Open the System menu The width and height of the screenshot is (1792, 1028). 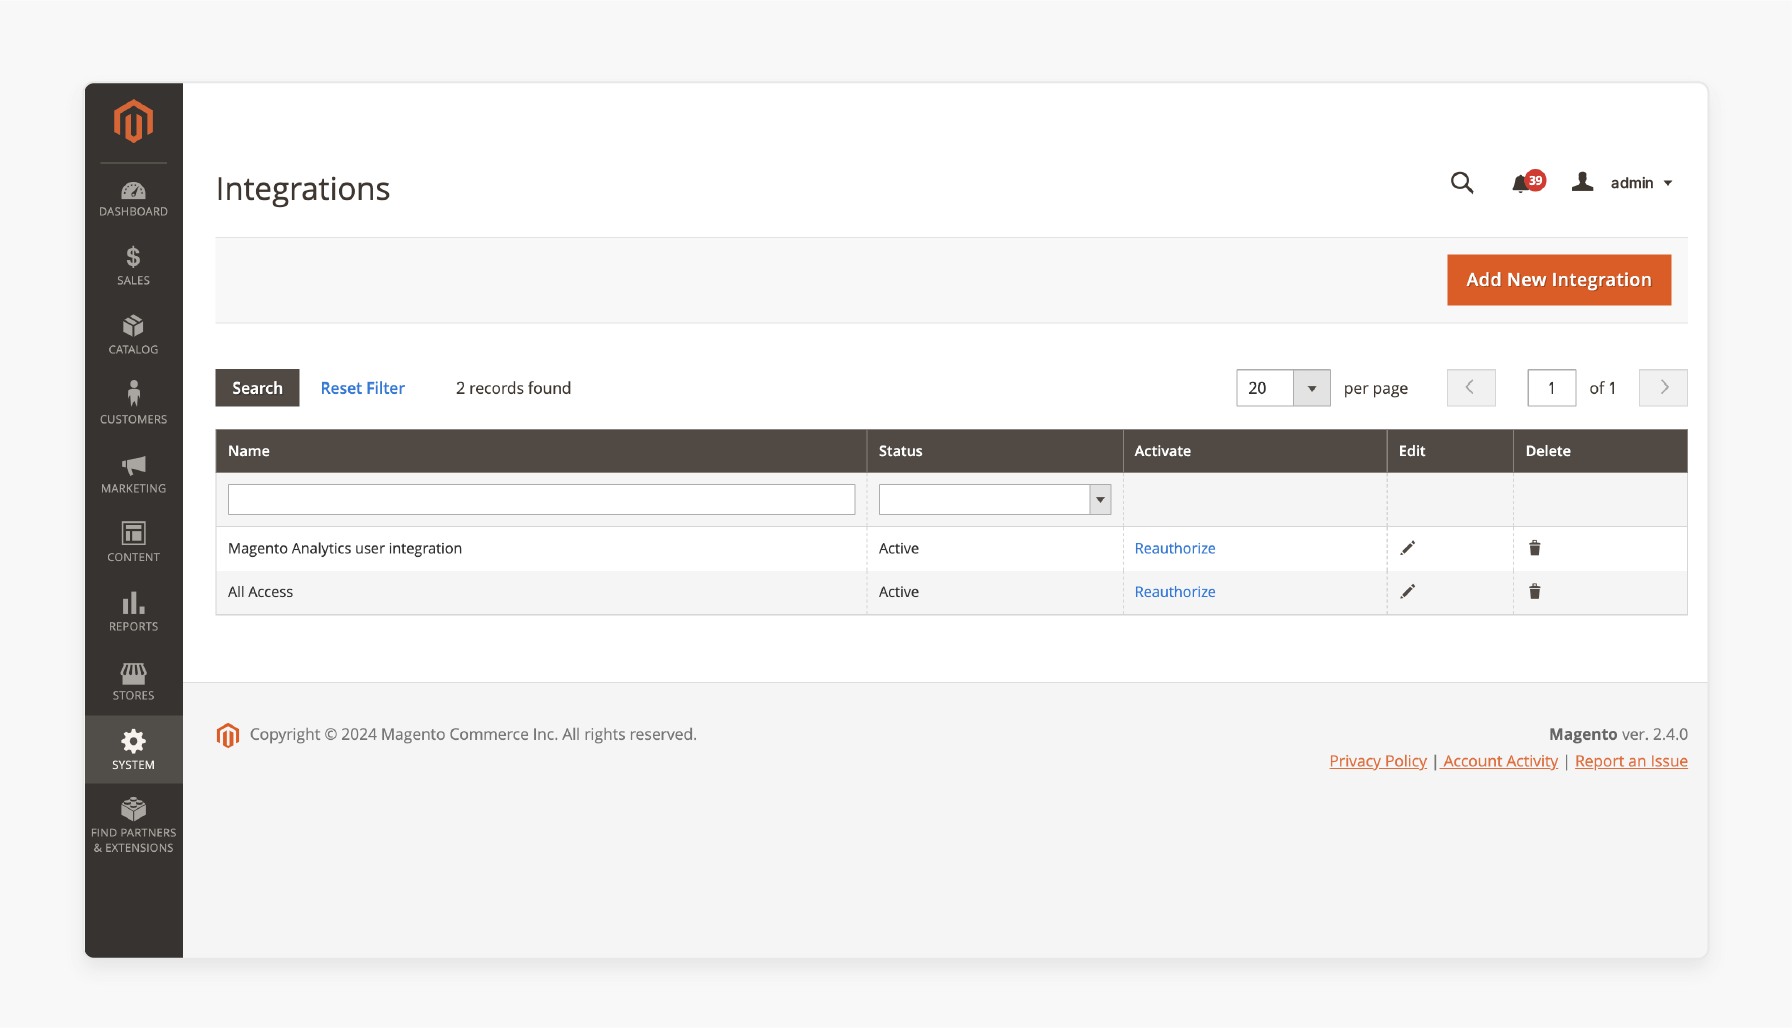[133, 749]
